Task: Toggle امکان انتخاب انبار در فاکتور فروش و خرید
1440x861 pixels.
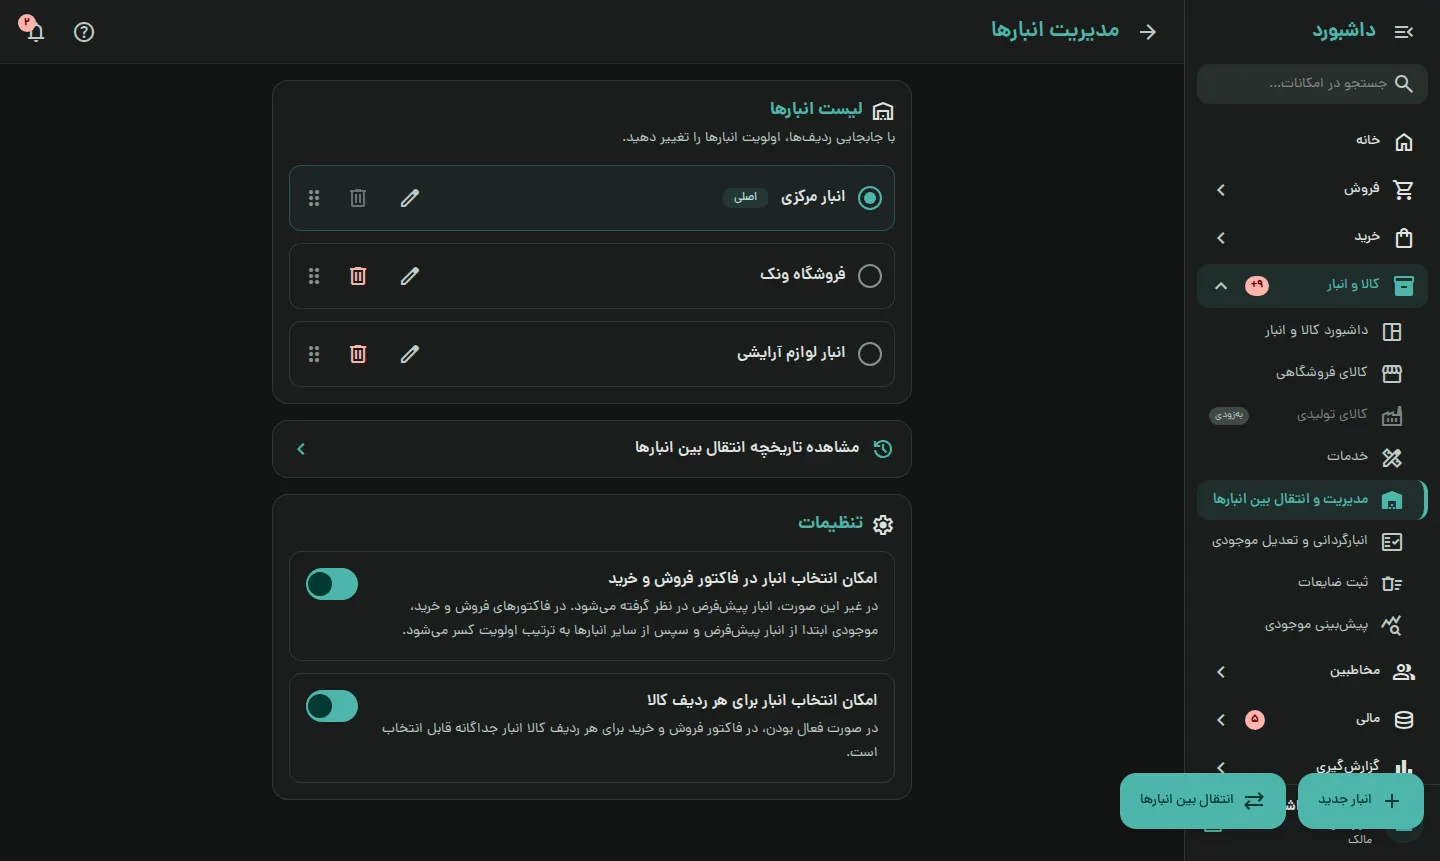Action: coord(332,584)
